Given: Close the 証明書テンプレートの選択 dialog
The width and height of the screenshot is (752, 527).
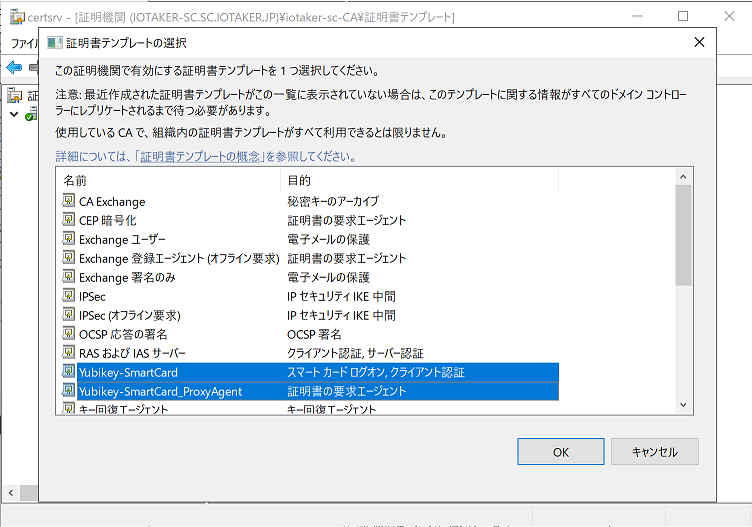Looking at the screenshot, I should tap(698, 43).
